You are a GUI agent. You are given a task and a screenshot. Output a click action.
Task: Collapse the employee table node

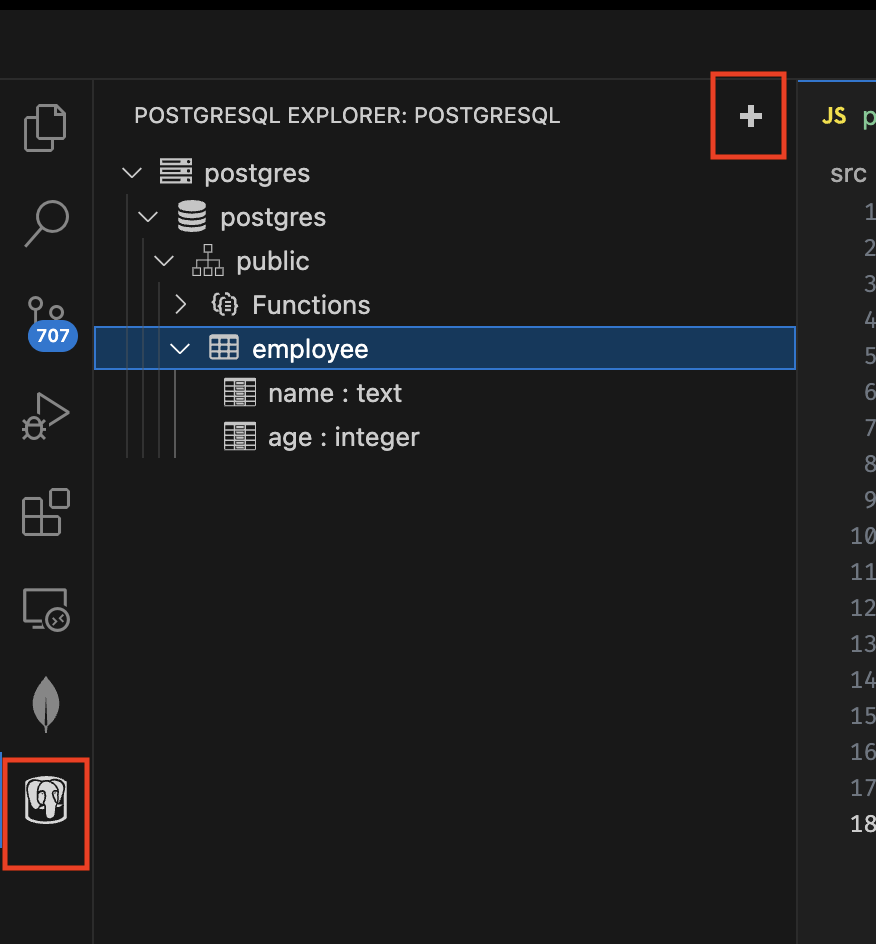180,349
